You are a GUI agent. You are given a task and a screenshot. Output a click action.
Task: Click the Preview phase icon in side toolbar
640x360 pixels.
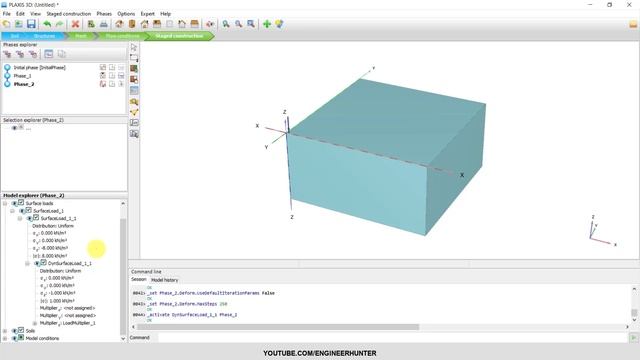pyautogui.click(x=134, y=102)
